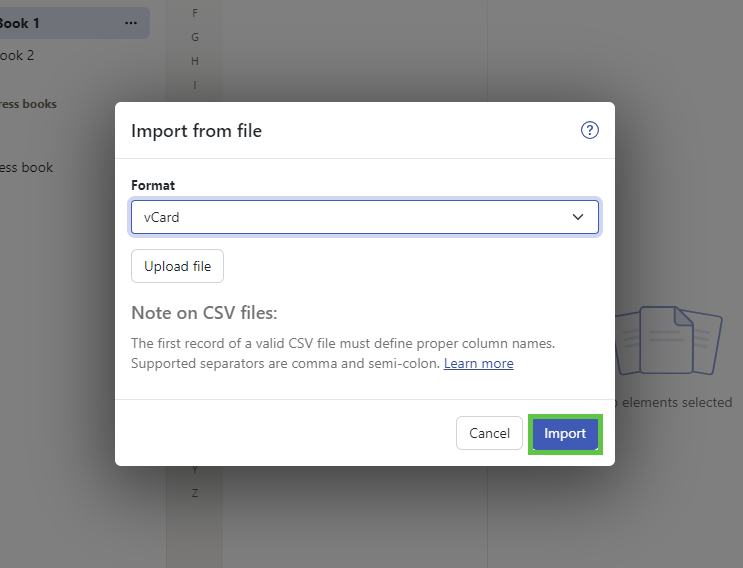
Task: Jump to letter F in index
Action: point(195,13)
